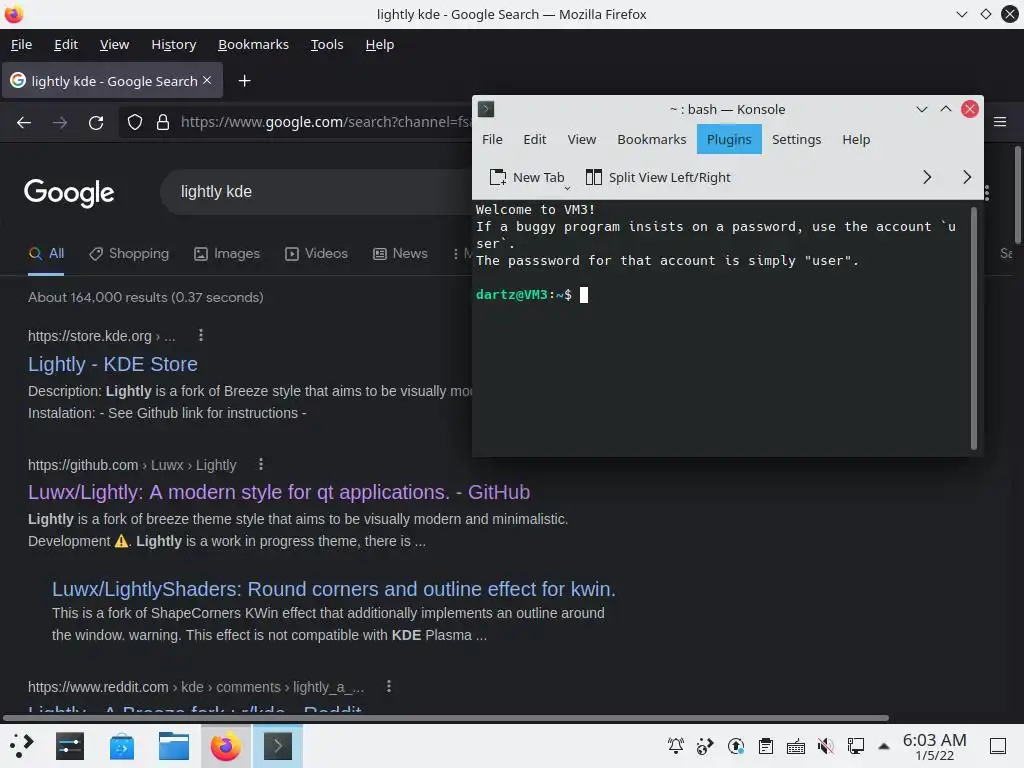This screenshot has width=1024, height=768.
Task: Click the Konsole window terminal icon
Action: 486,109
